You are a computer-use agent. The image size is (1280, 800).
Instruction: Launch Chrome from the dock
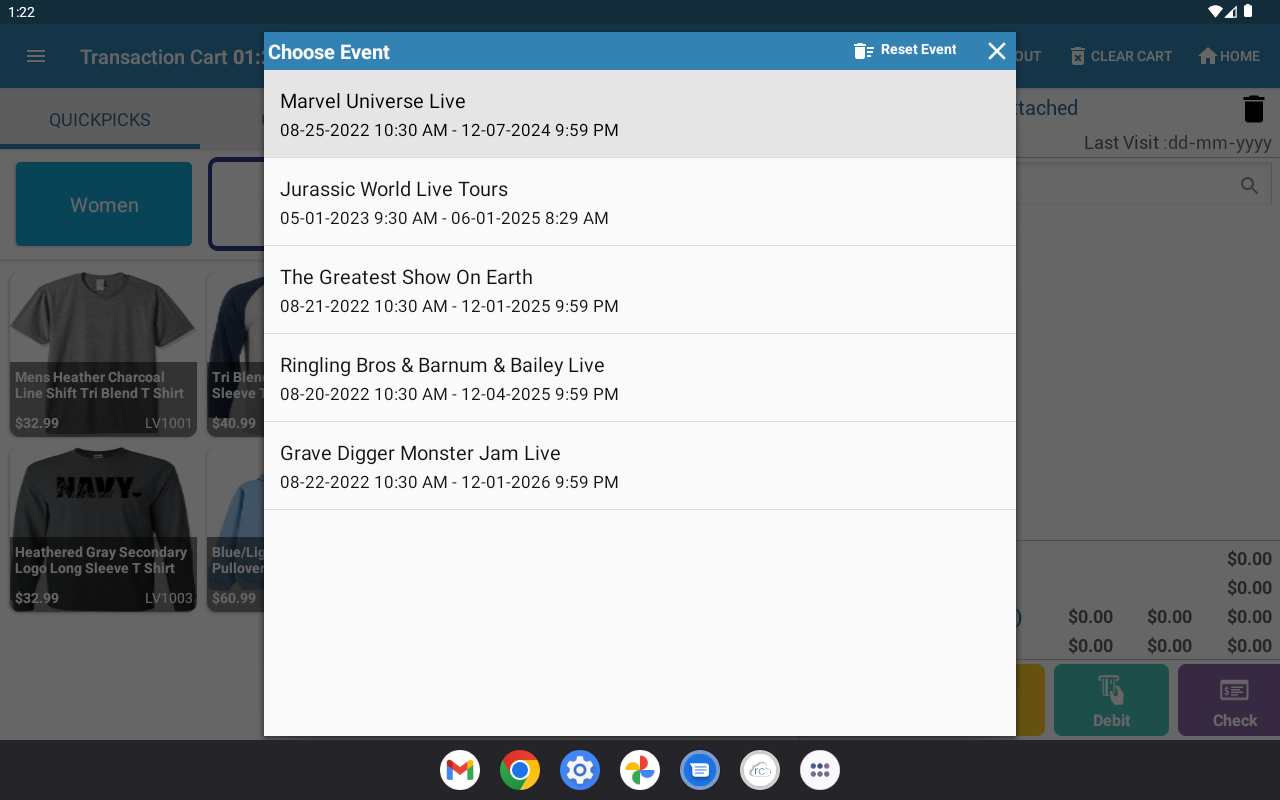(520, 770)
